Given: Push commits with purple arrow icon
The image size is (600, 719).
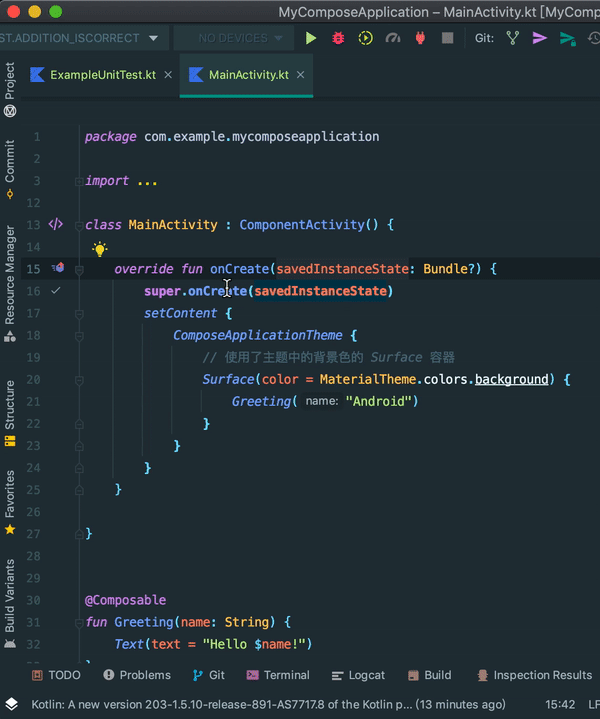Looking at the screenshot, I should pos(539,38).
